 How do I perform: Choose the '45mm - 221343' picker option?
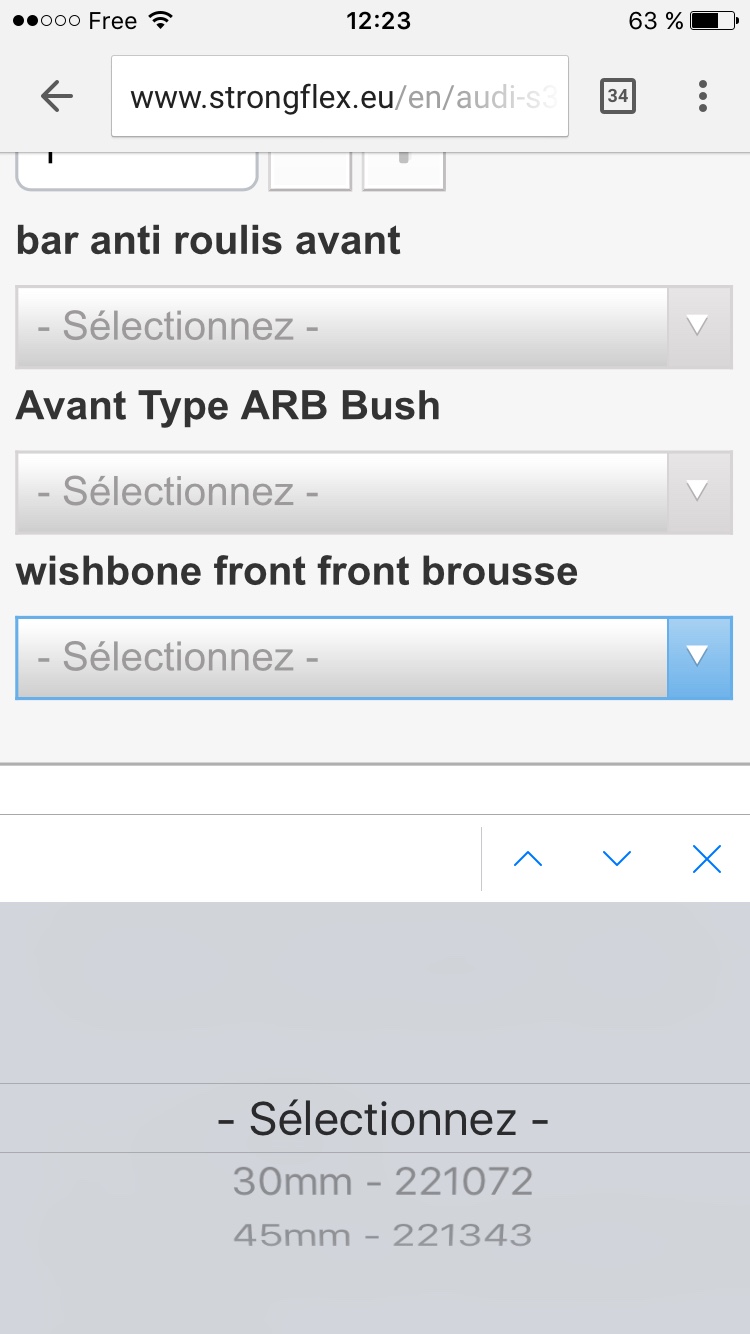coord(383,1236)
